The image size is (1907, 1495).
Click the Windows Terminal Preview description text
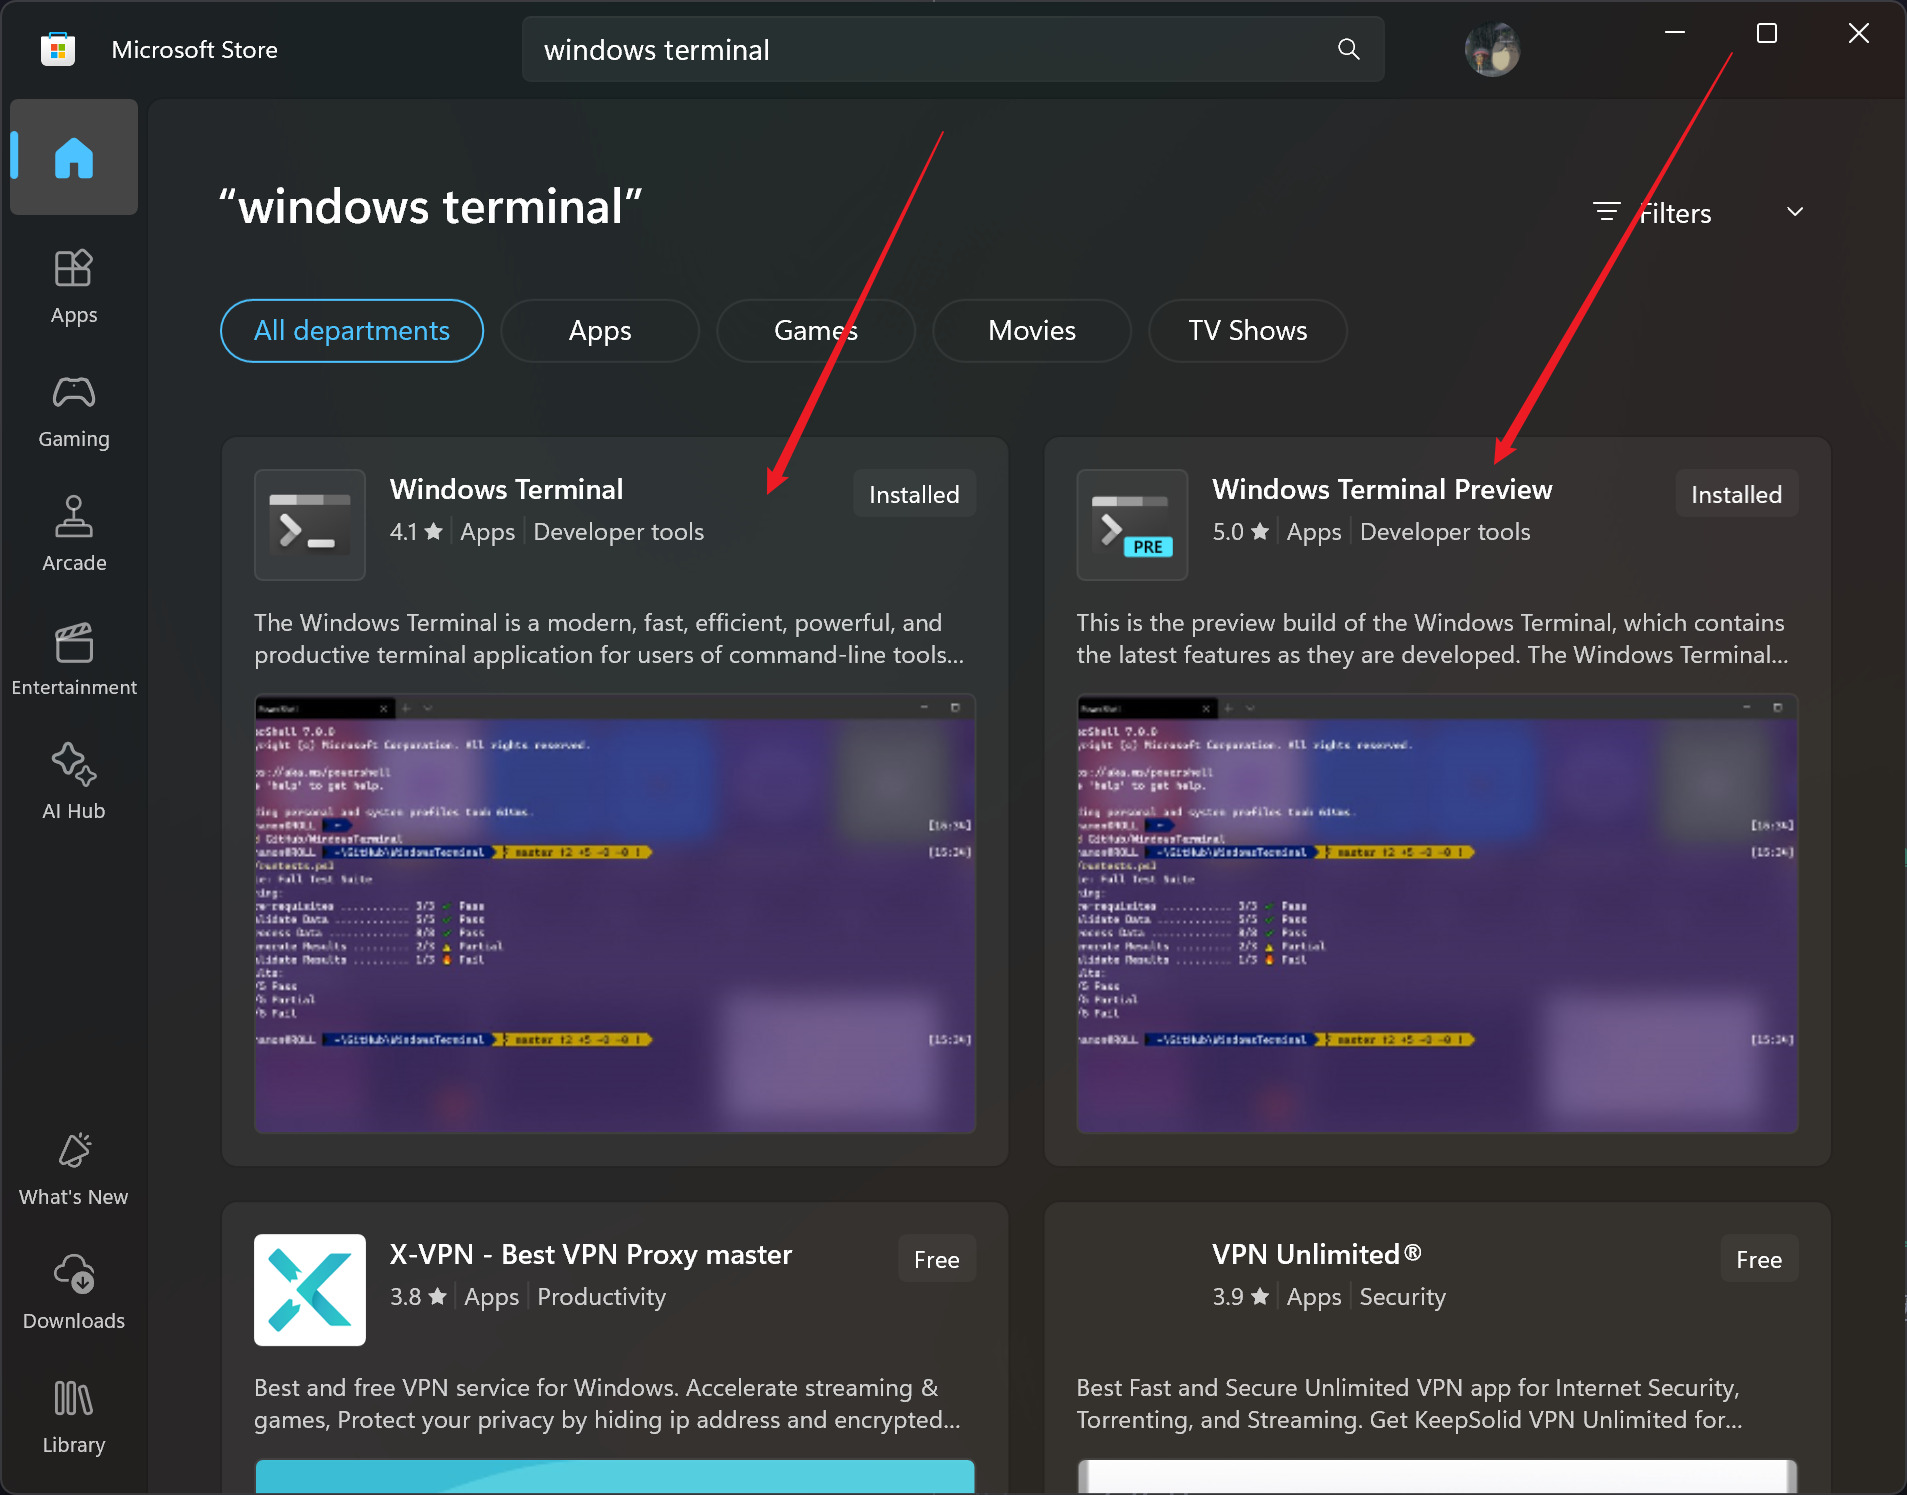(1432, 639)
